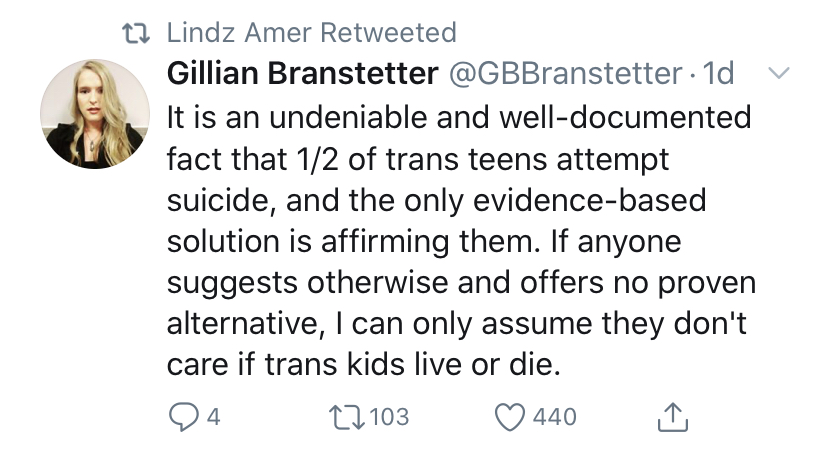Viewport: 828px width, 453px height.
Task: Click the word Retweeted in the header
Action: coord(388,33)
